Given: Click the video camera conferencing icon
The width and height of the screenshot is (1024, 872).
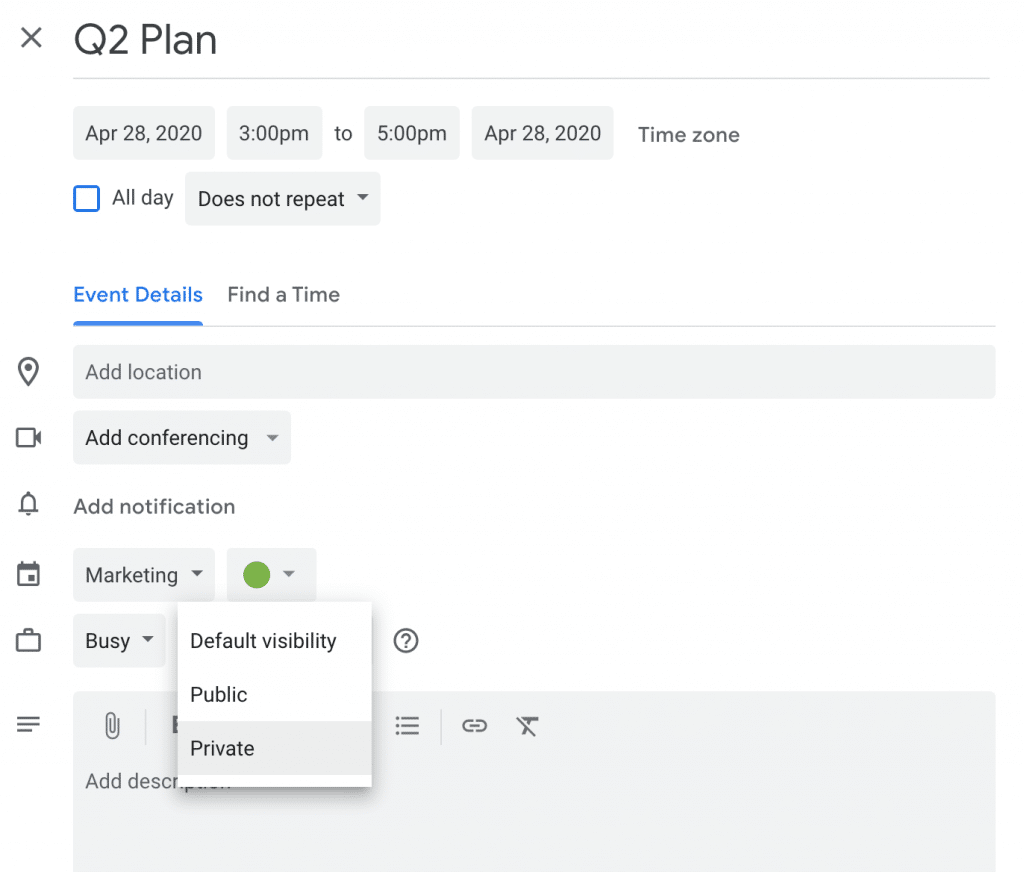Looking at the screenshot, I should click(x=29, y=438).
